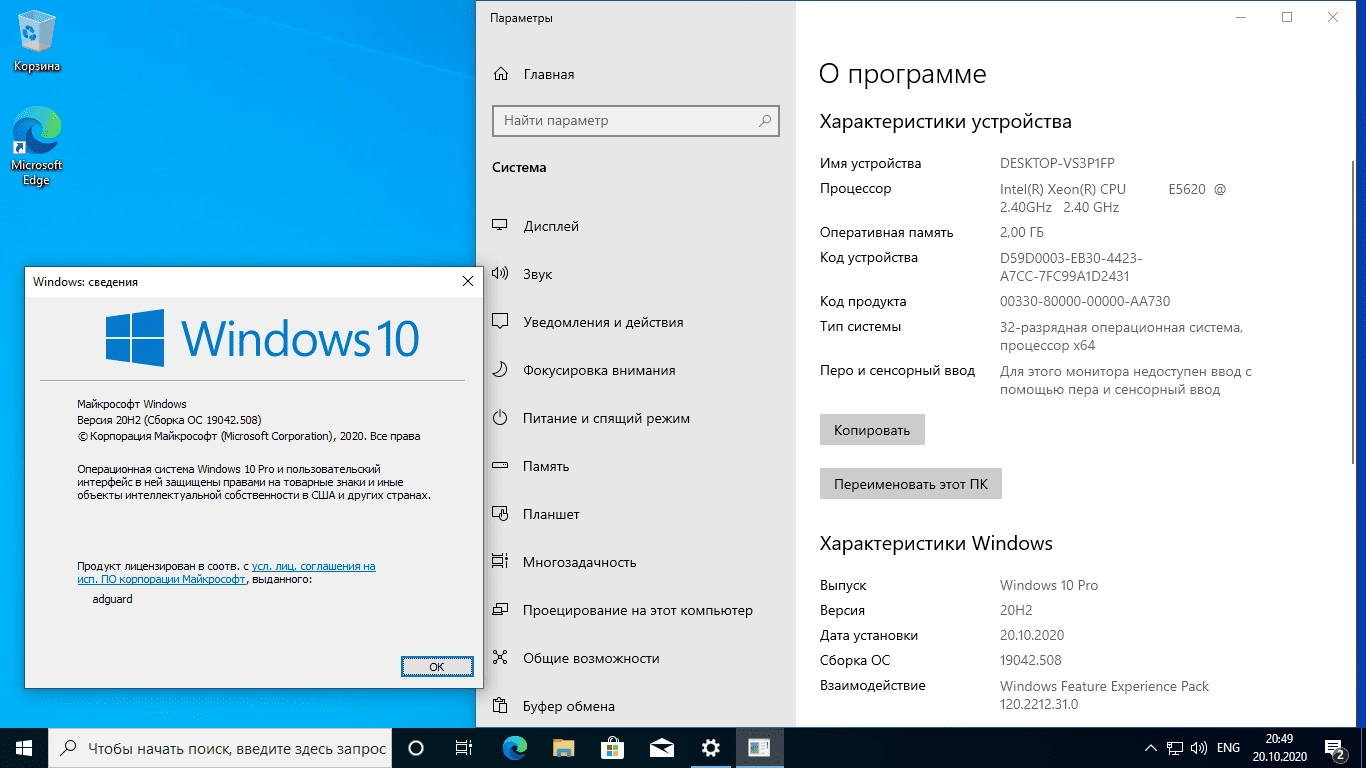Click the Главная home icon in Settings
This screenshot has height=768, width=1366.
[x=501, y=74]
